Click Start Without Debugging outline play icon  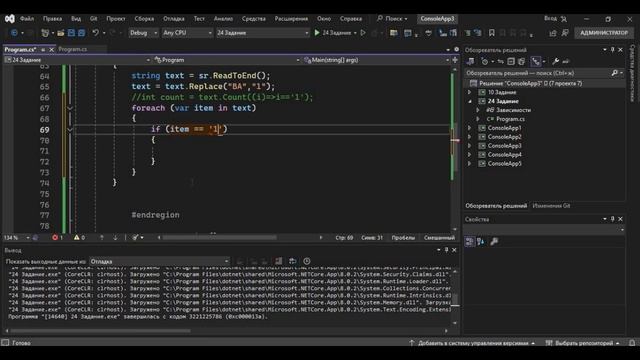point(363,33)
